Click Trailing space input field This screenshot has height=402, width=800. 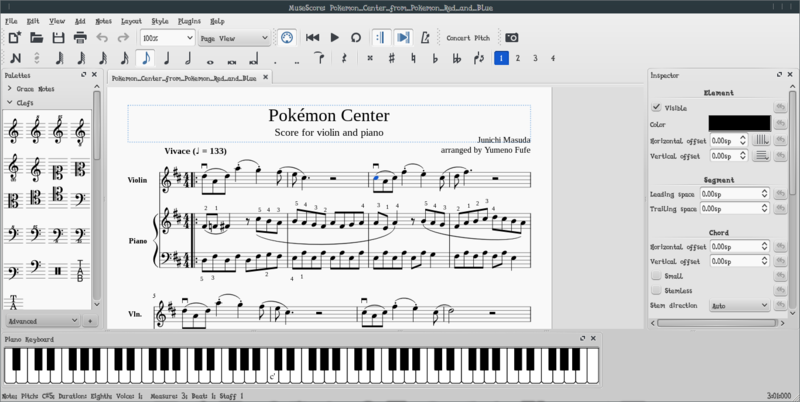point(734,208)
